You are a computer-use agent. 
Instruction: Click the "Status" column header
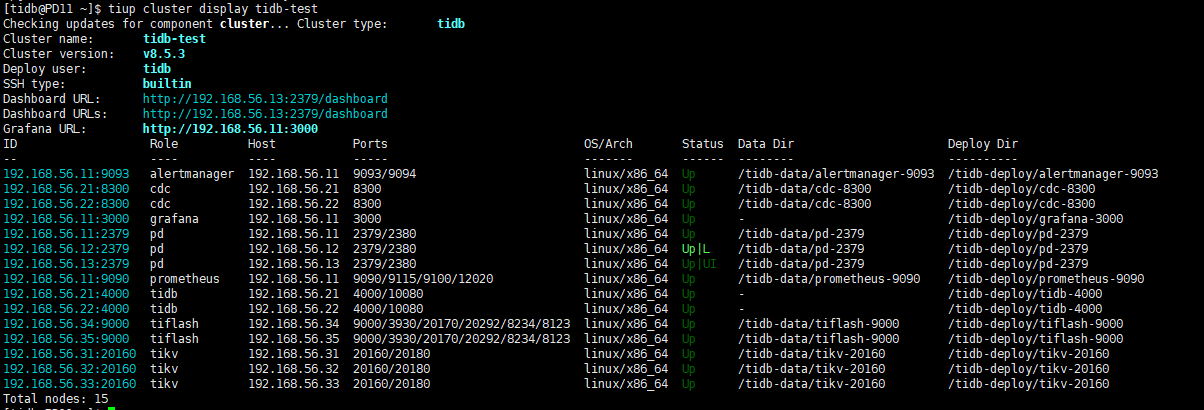click(702, 144)
